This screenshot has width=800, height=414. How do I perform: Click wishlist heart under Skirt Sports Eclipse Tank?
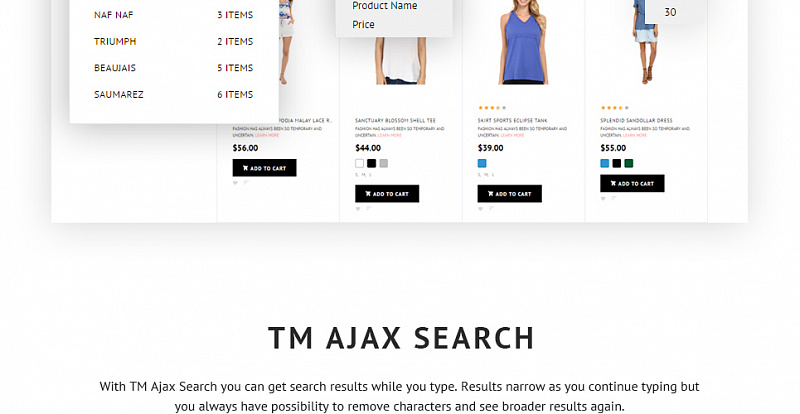coord(480,208)
